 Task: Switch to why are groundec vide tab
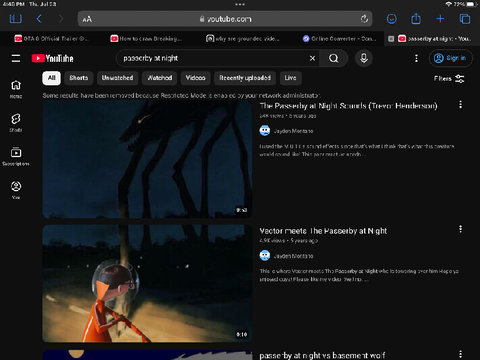243,39
